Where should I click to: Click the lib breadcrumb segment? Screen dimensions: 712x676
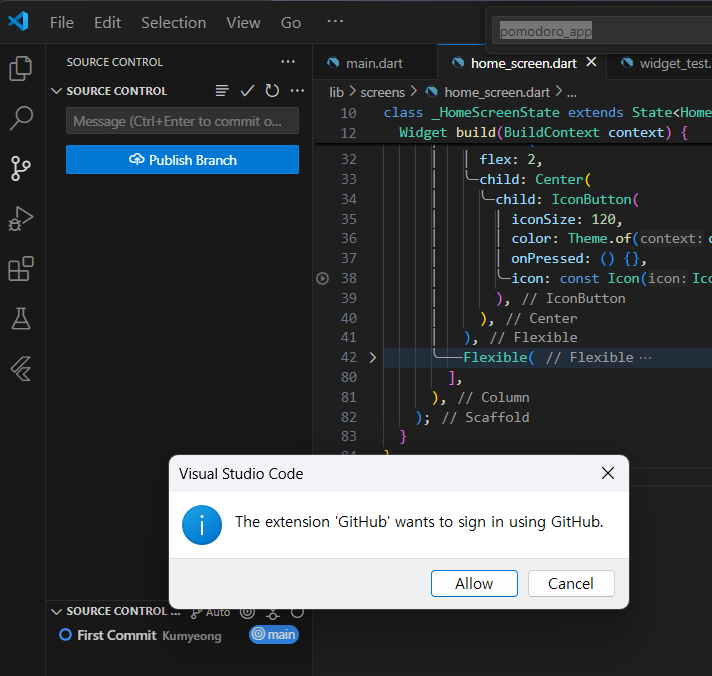tap(336, 92)
